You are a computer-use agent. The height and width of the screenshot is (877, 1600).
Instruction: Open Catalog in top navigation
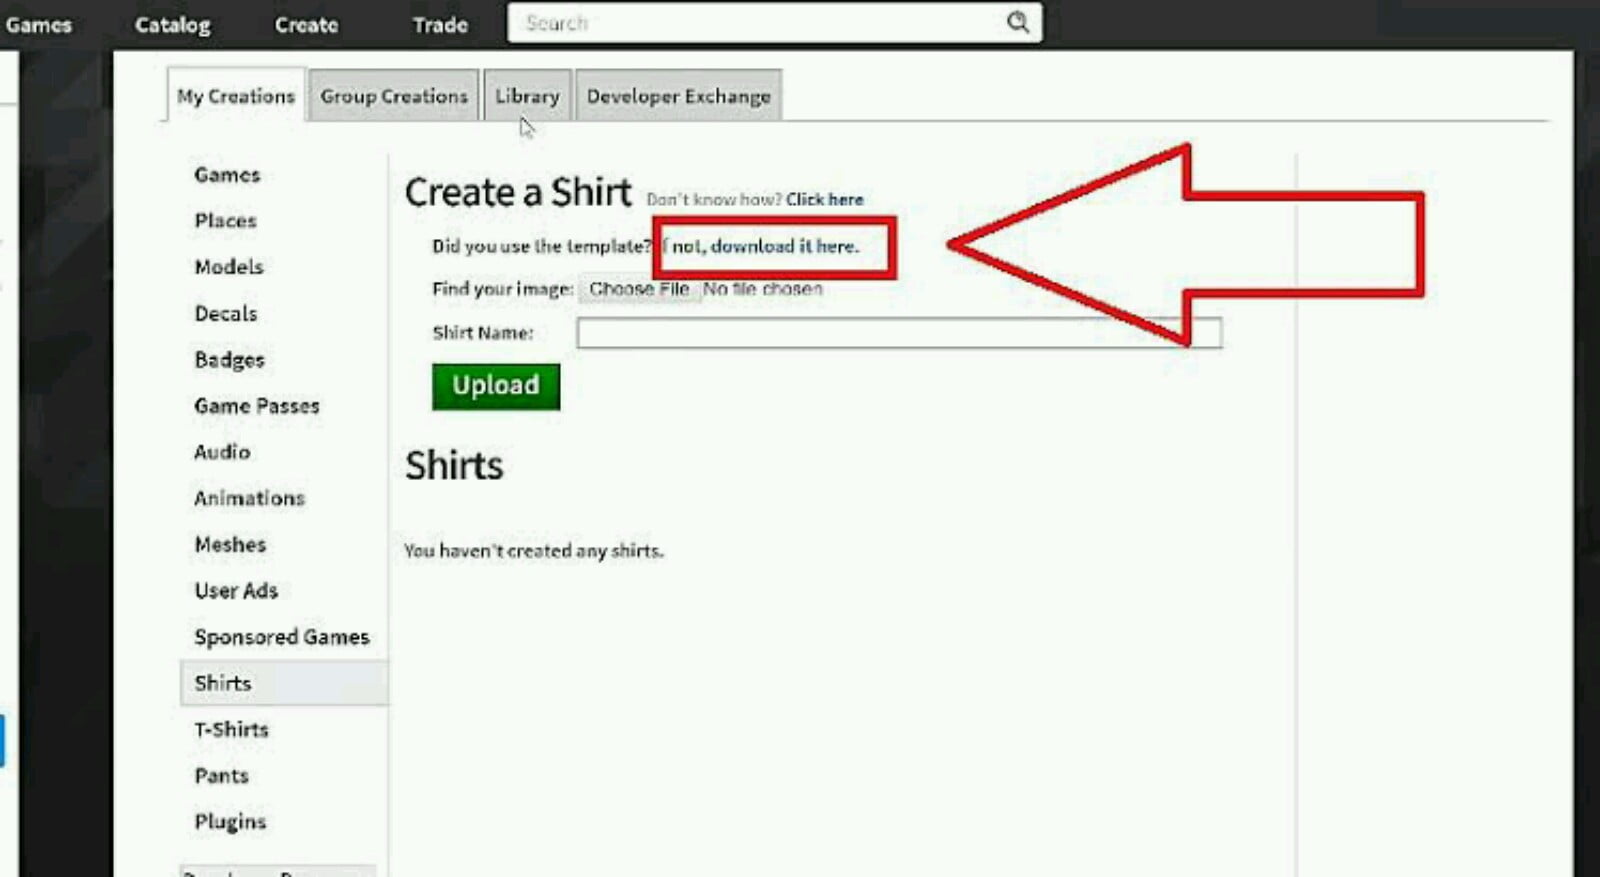pyautogui.click(x=172, y=25)
